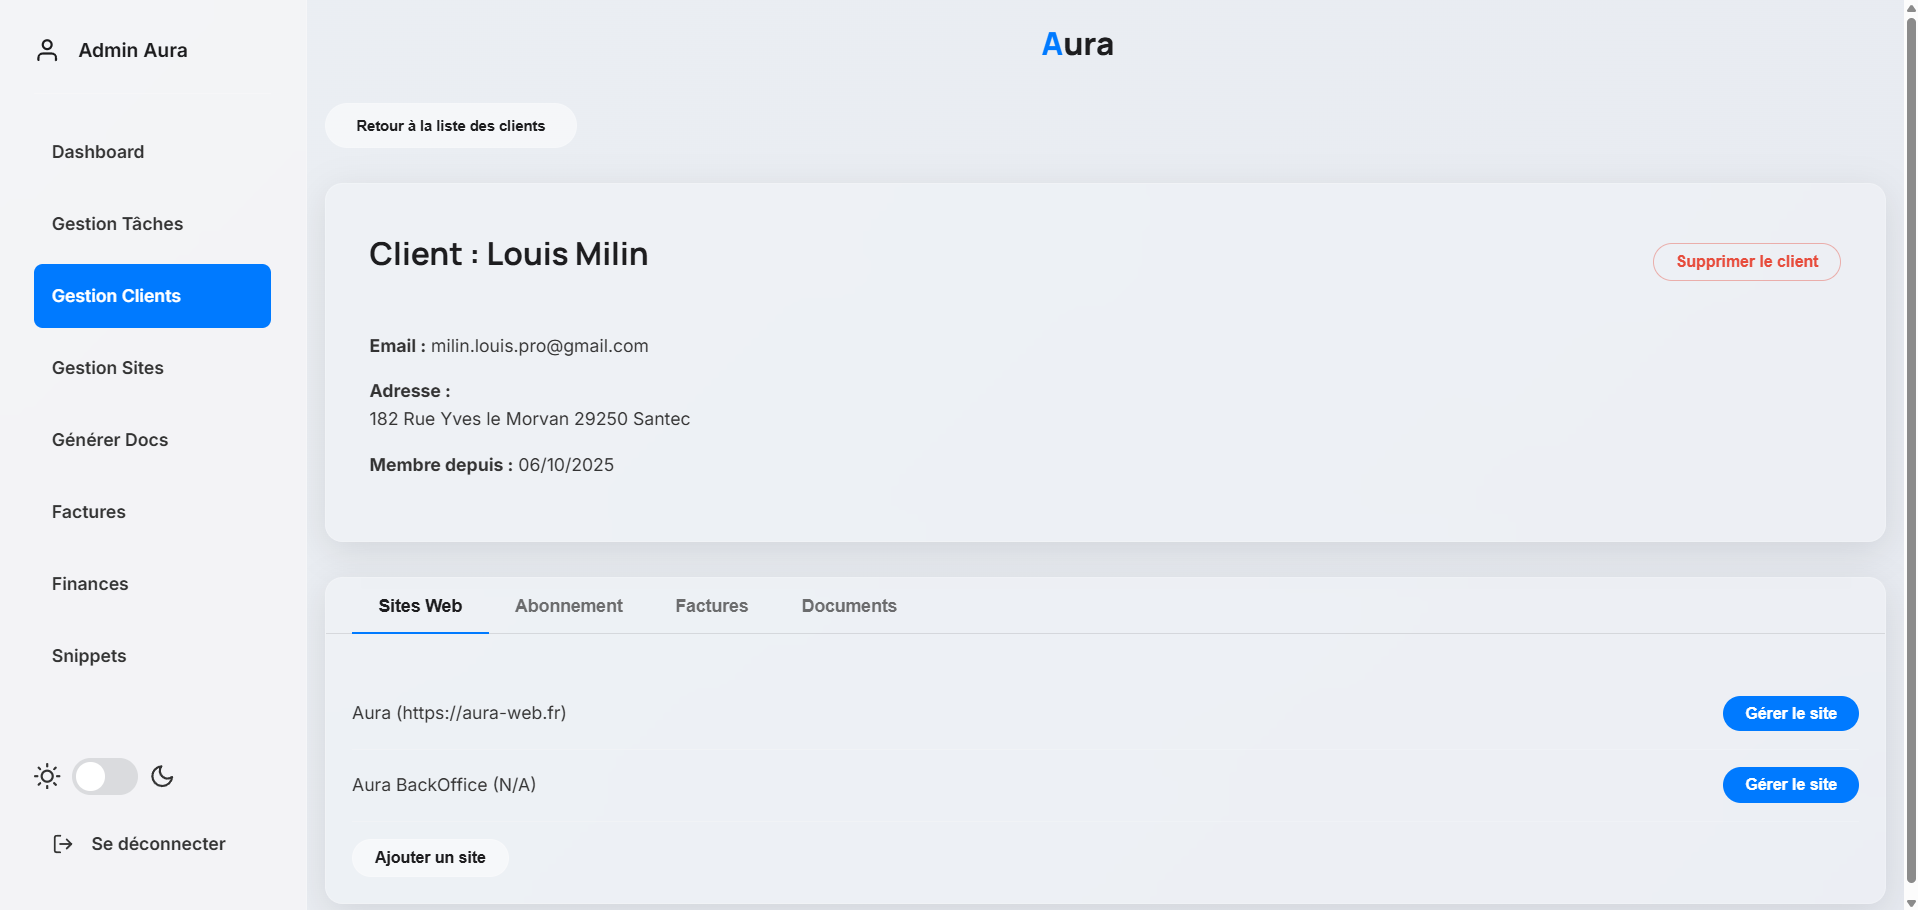Click Retour à la liste des clients

[x=450, y=125]
